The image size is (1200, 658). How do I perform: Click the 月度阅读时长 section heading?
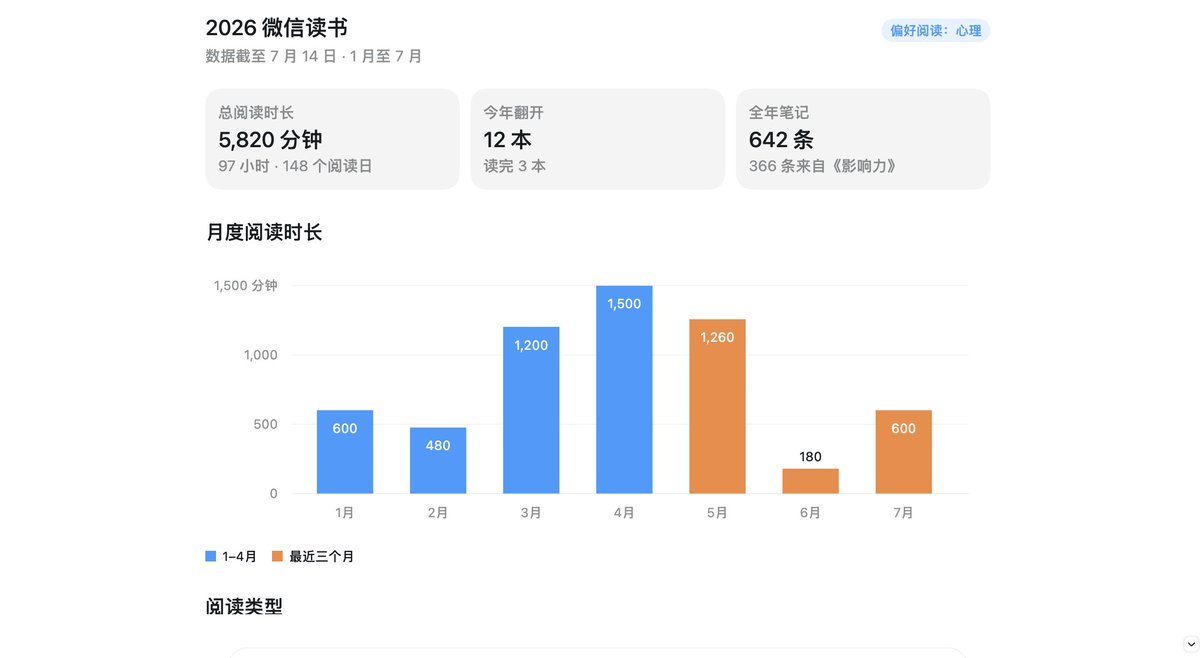click(x=264, y=232)
